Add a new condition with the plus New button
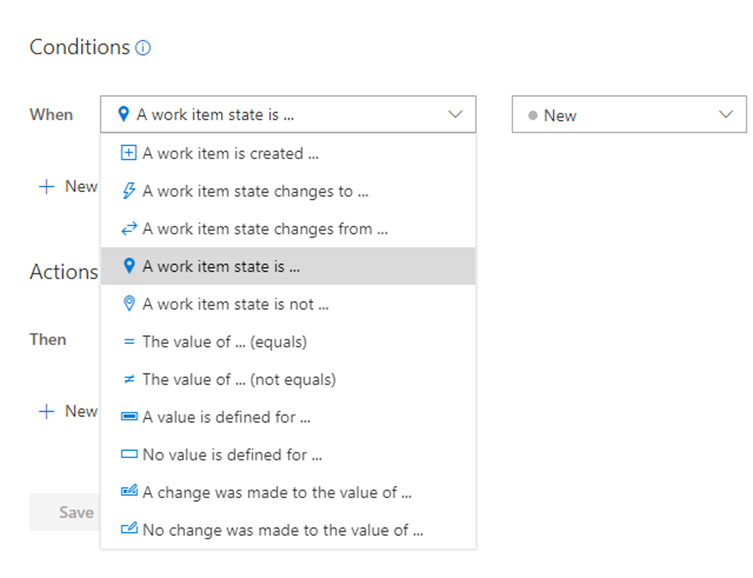Image resolution: width=753 pixels, height=578 pixels. pos(68,187)
